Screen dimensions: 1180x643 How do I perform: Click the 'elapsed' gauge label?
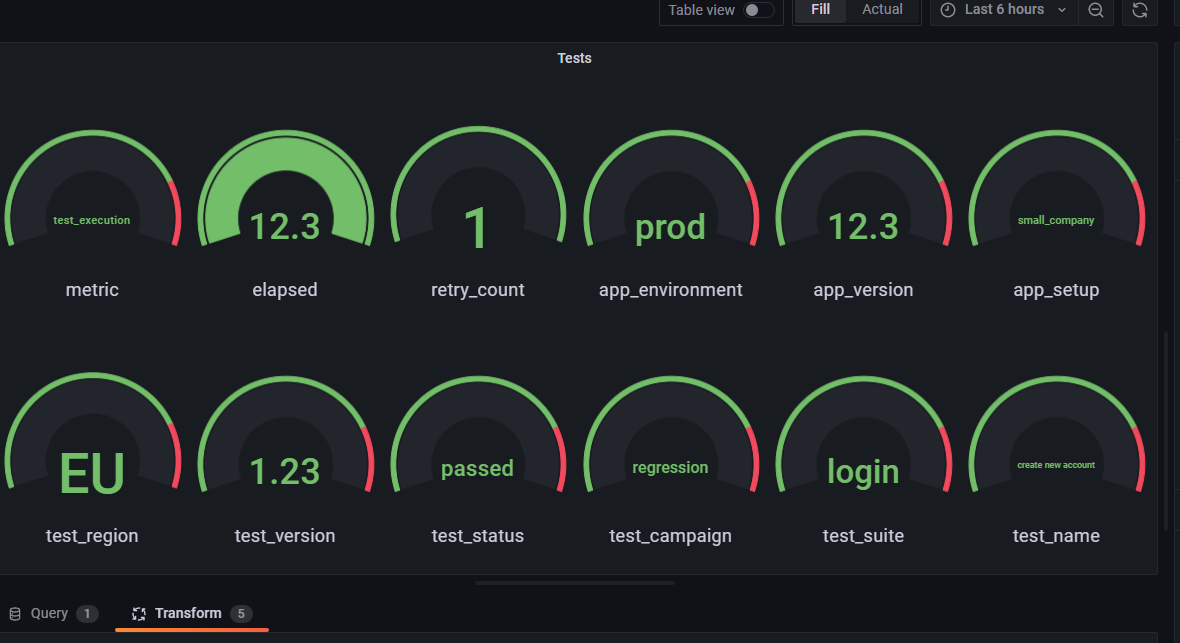[x=285, y=290]
